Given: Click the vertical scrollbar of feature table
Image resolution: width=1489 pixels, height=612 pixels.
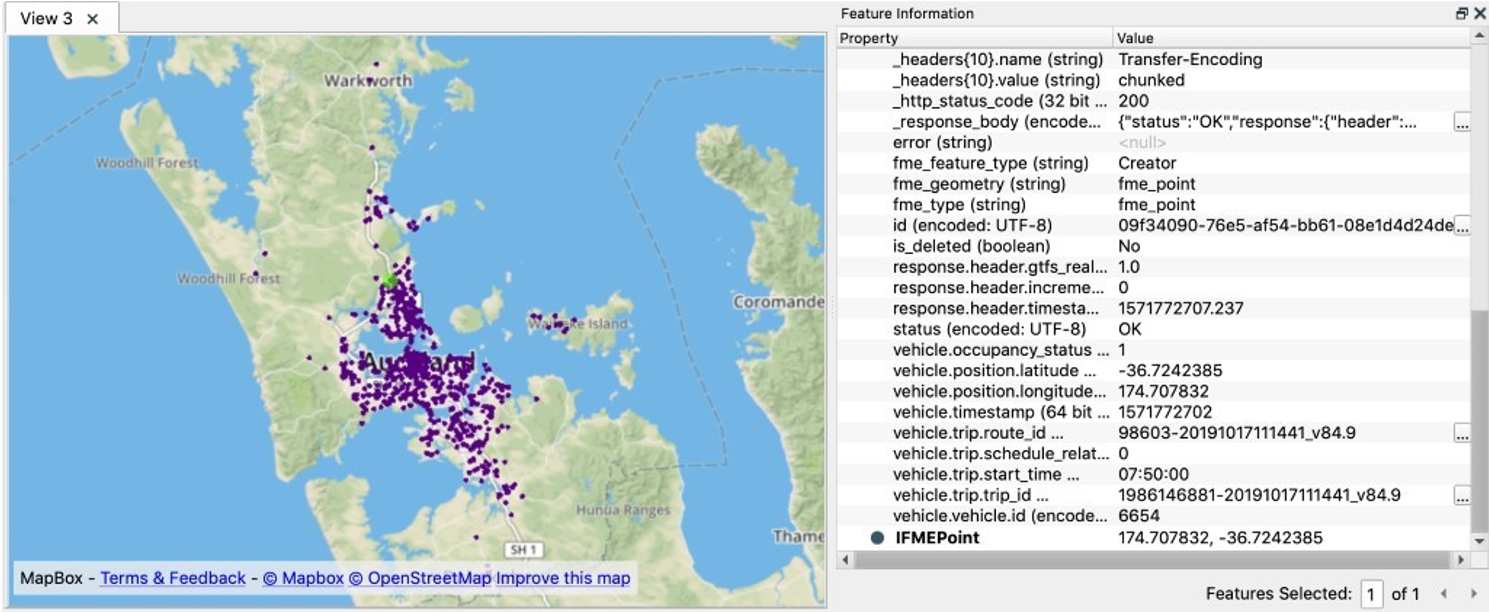Looking at the screenshot, I should click(x=1480, y=290).
